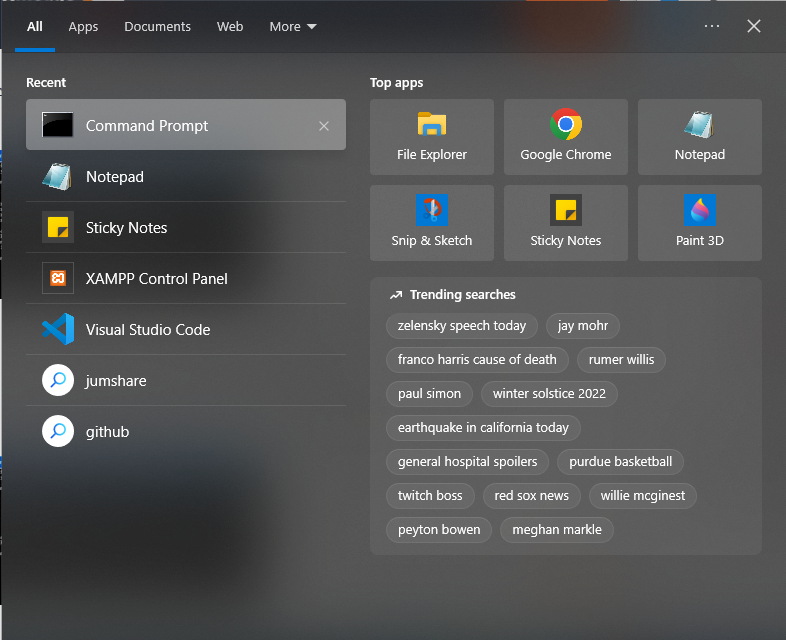The width and height of the screenshot is (786, 640).
Task: Launch Google Chrome from Top apps
Action: pos(565,137)
